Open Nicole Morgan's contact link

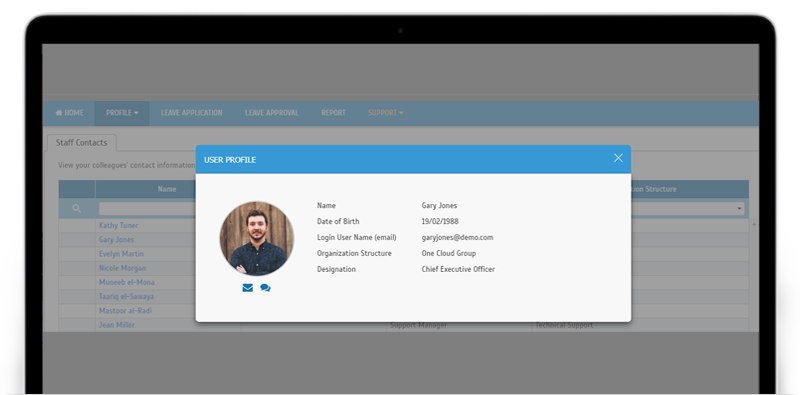(122, 268)
